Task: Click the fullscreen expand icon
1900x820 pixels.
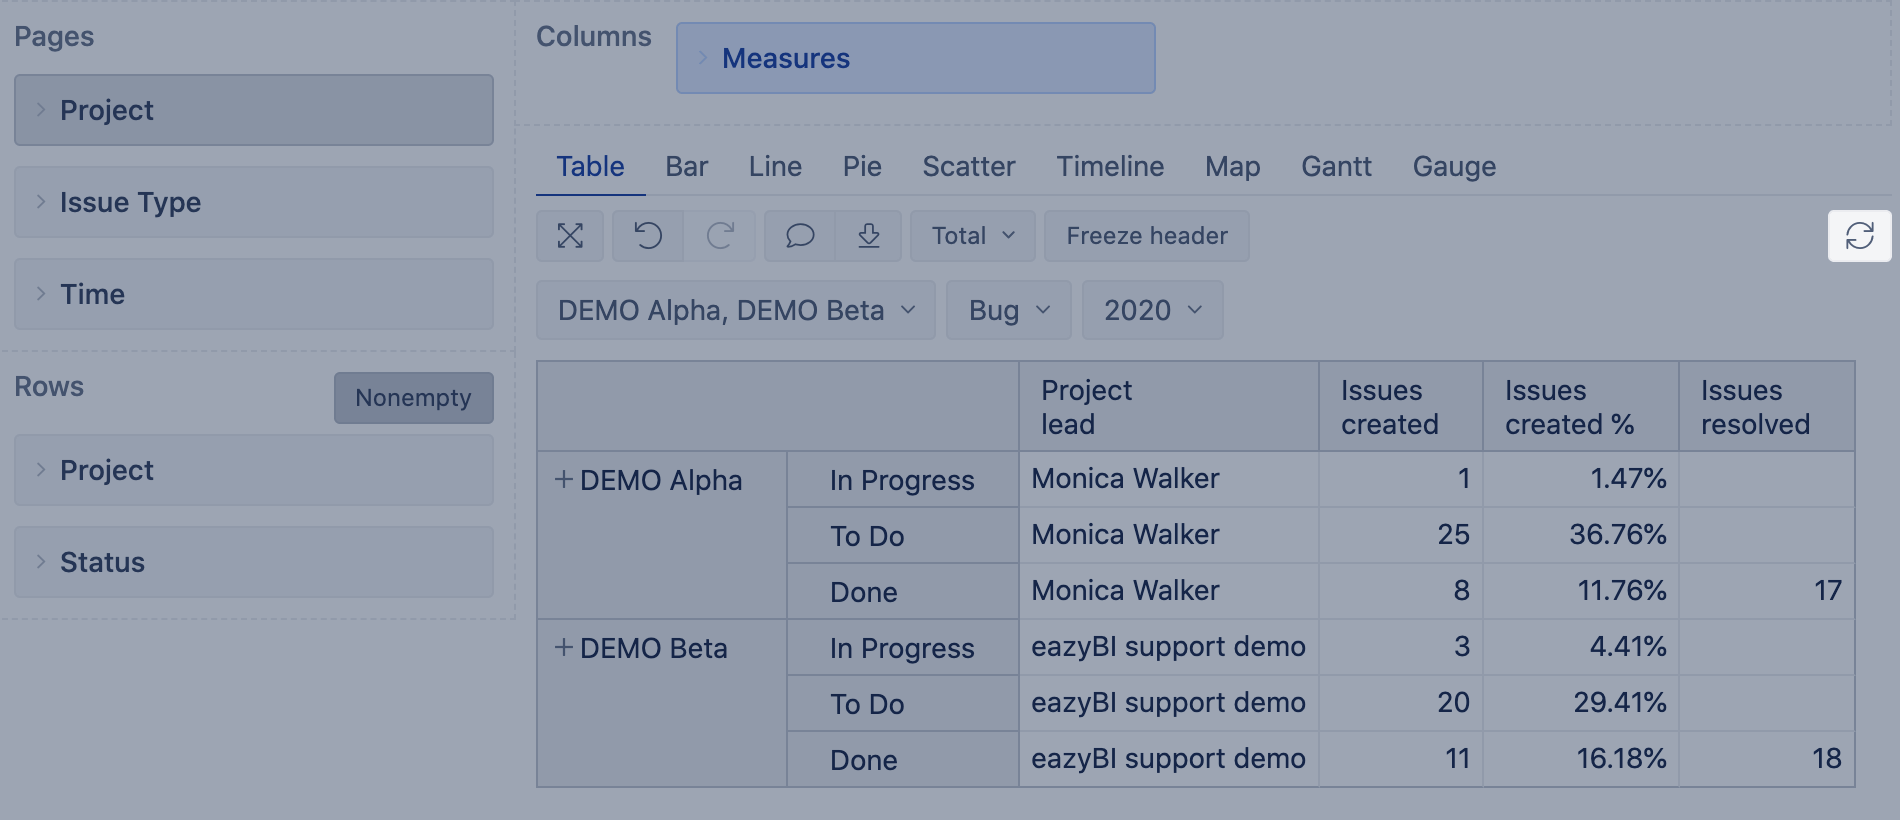Action: [570, 236]
